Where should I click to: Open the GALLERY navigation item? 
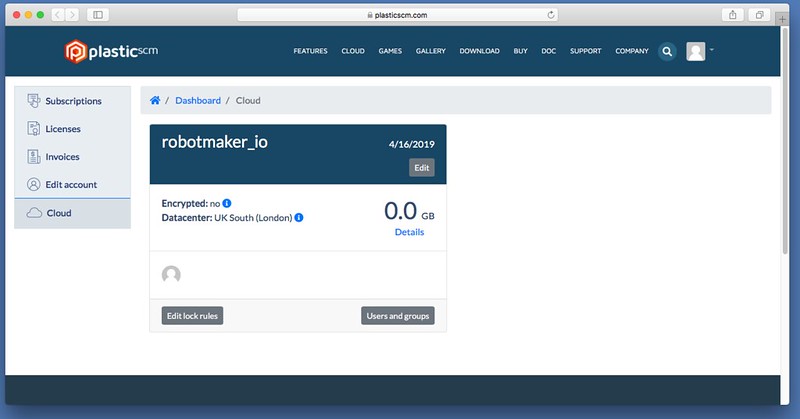431,51
